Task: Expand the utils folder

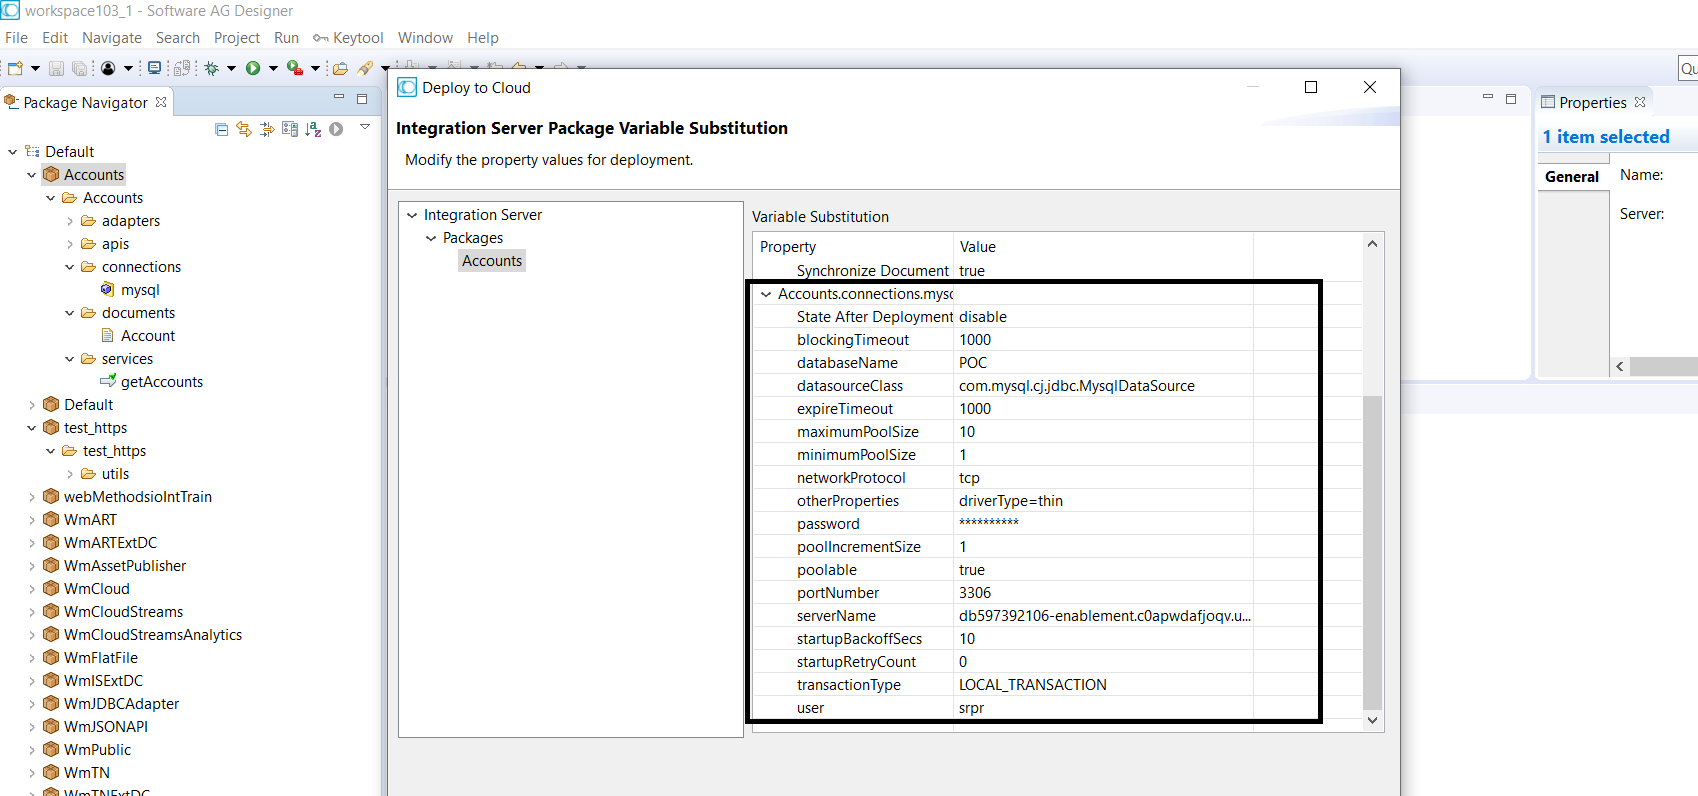Action: click(70, 474)
